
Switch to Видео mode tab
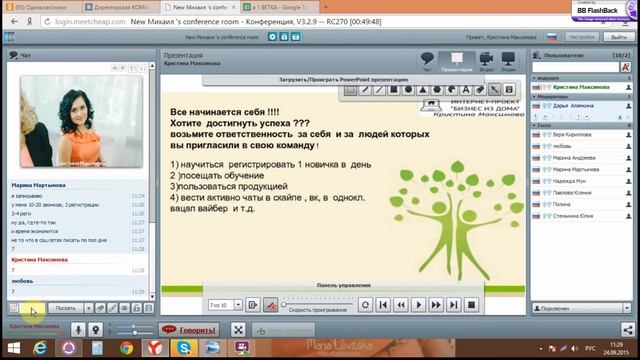pyautogui.click(x=486, y=61)
